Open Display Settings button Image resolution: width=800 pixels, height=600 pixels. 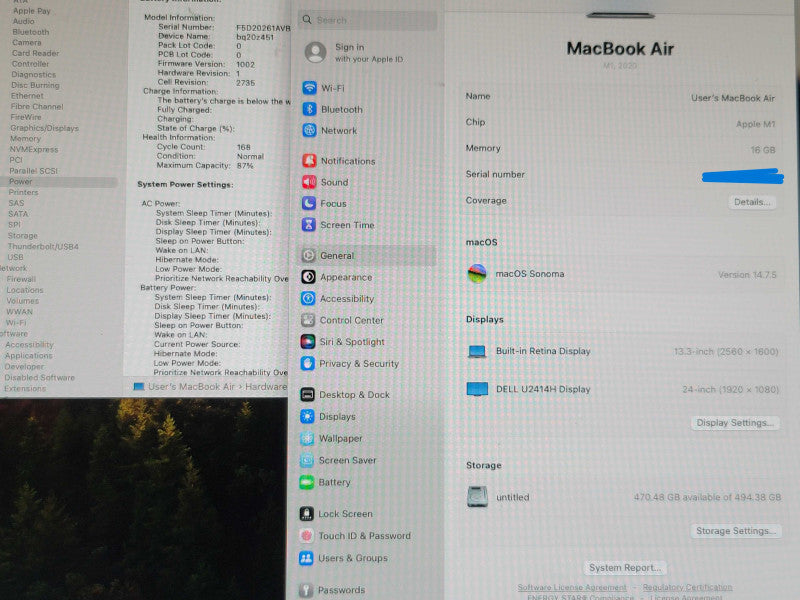[735, 422]
